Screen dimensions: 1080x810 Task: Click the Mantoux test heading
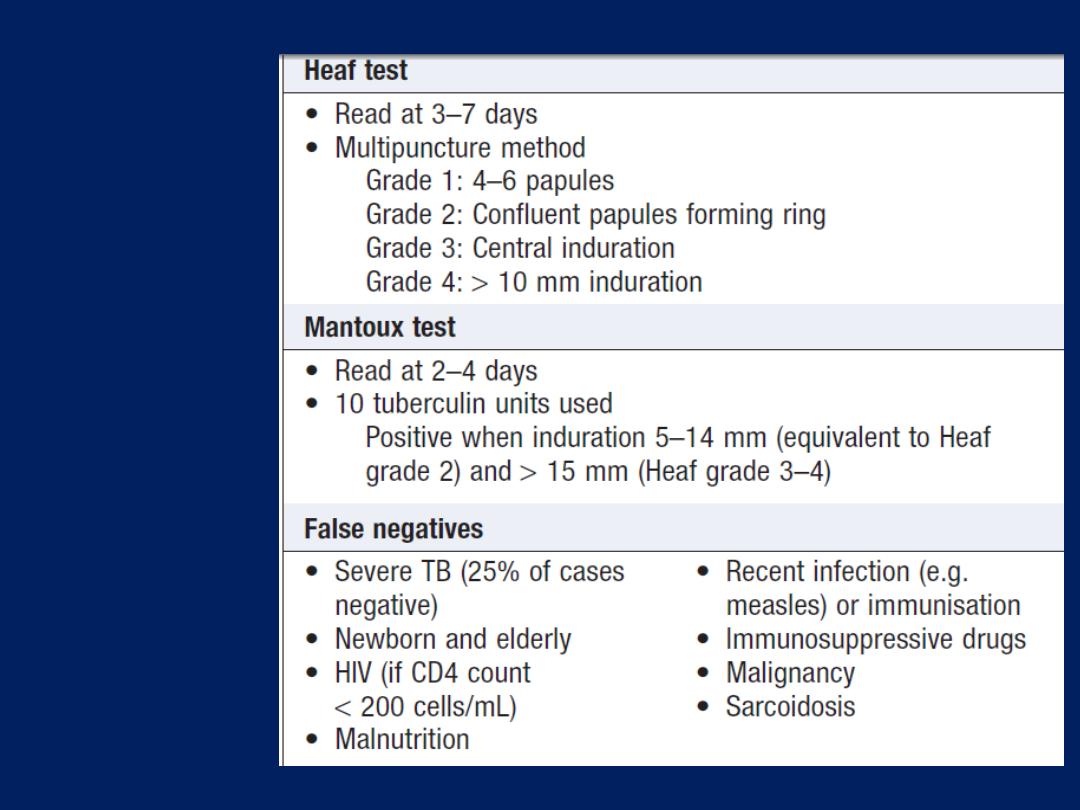(380, 327)
